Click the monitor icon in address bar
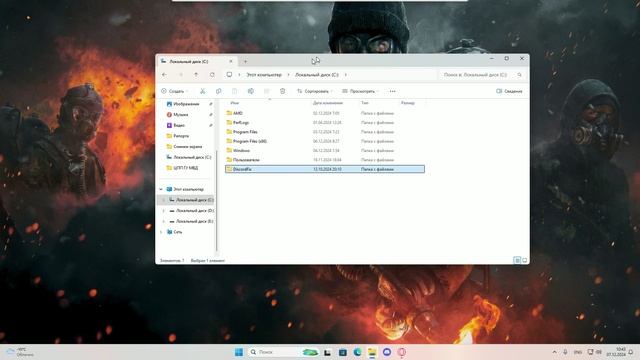The image size is (640, 360). pos(229,75)
